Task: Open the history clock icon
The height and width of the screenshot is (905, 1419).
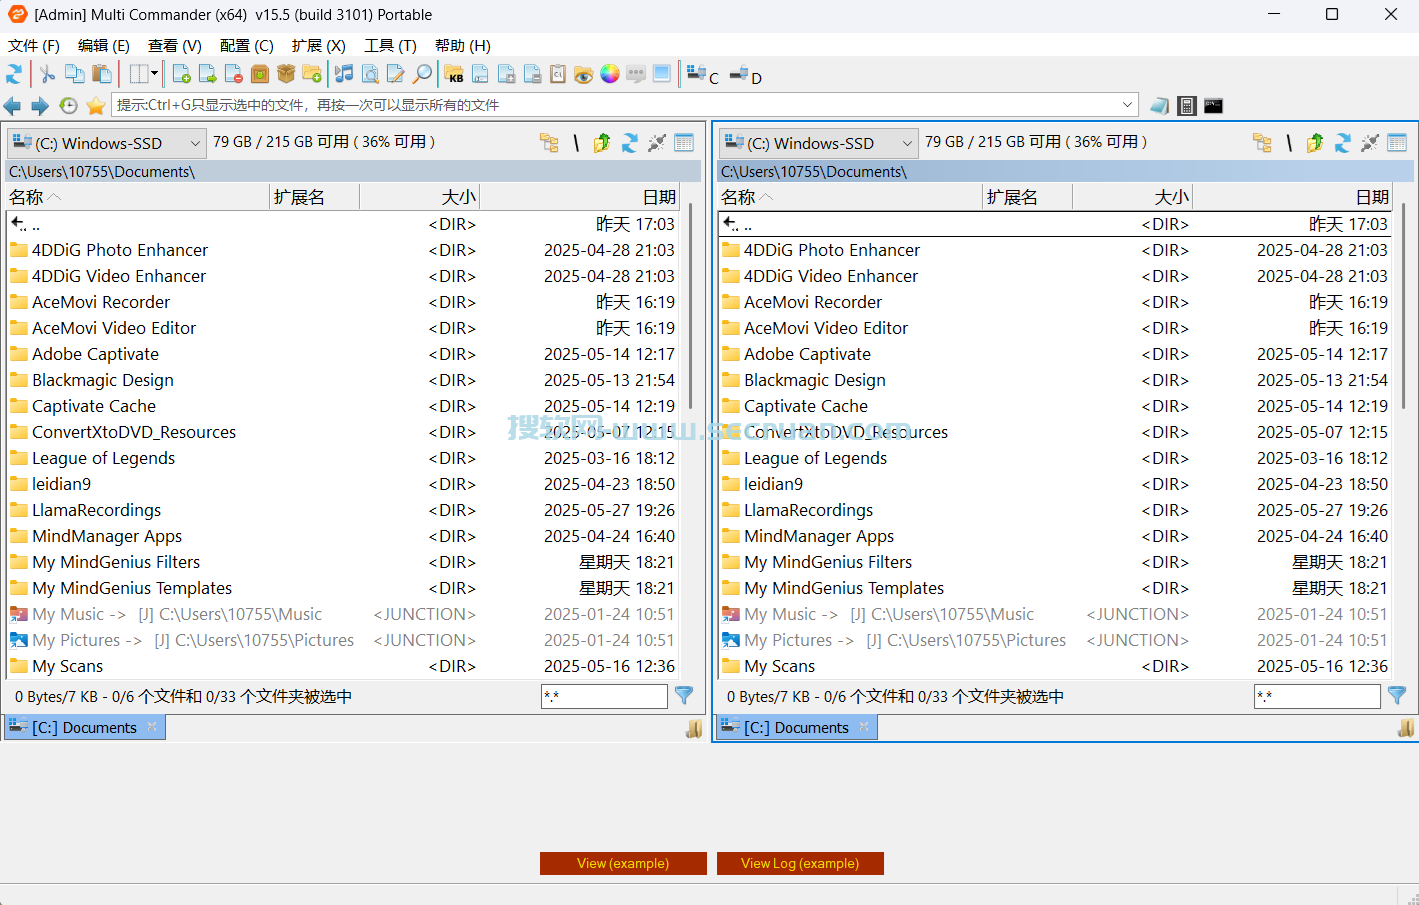Action: point(68,105)
